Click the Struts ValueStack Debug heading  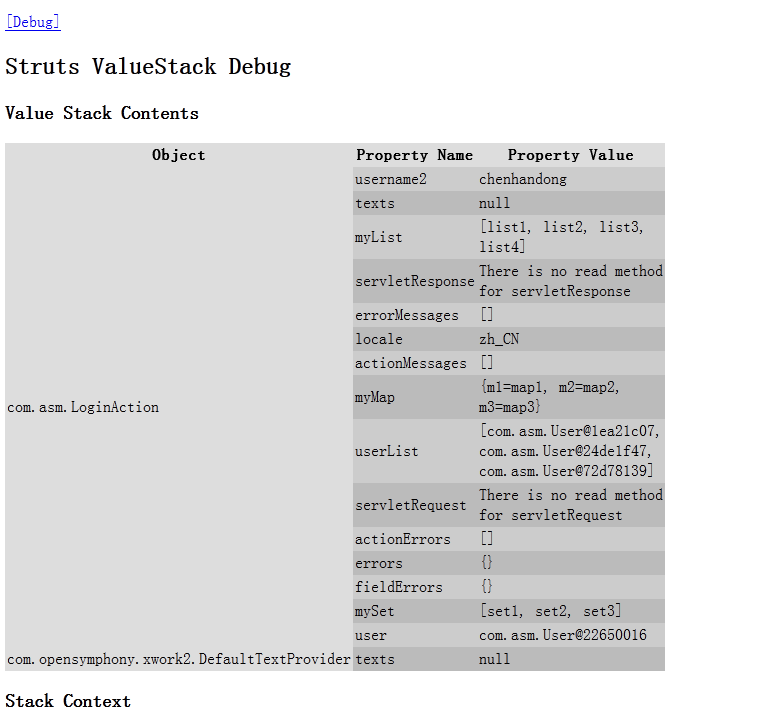pos(148,67)
